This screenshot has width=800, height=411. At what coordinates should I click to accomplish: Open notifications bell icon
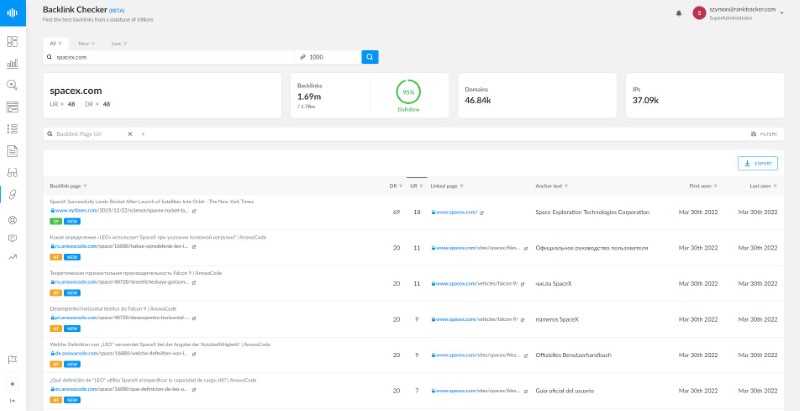(679, 13)
